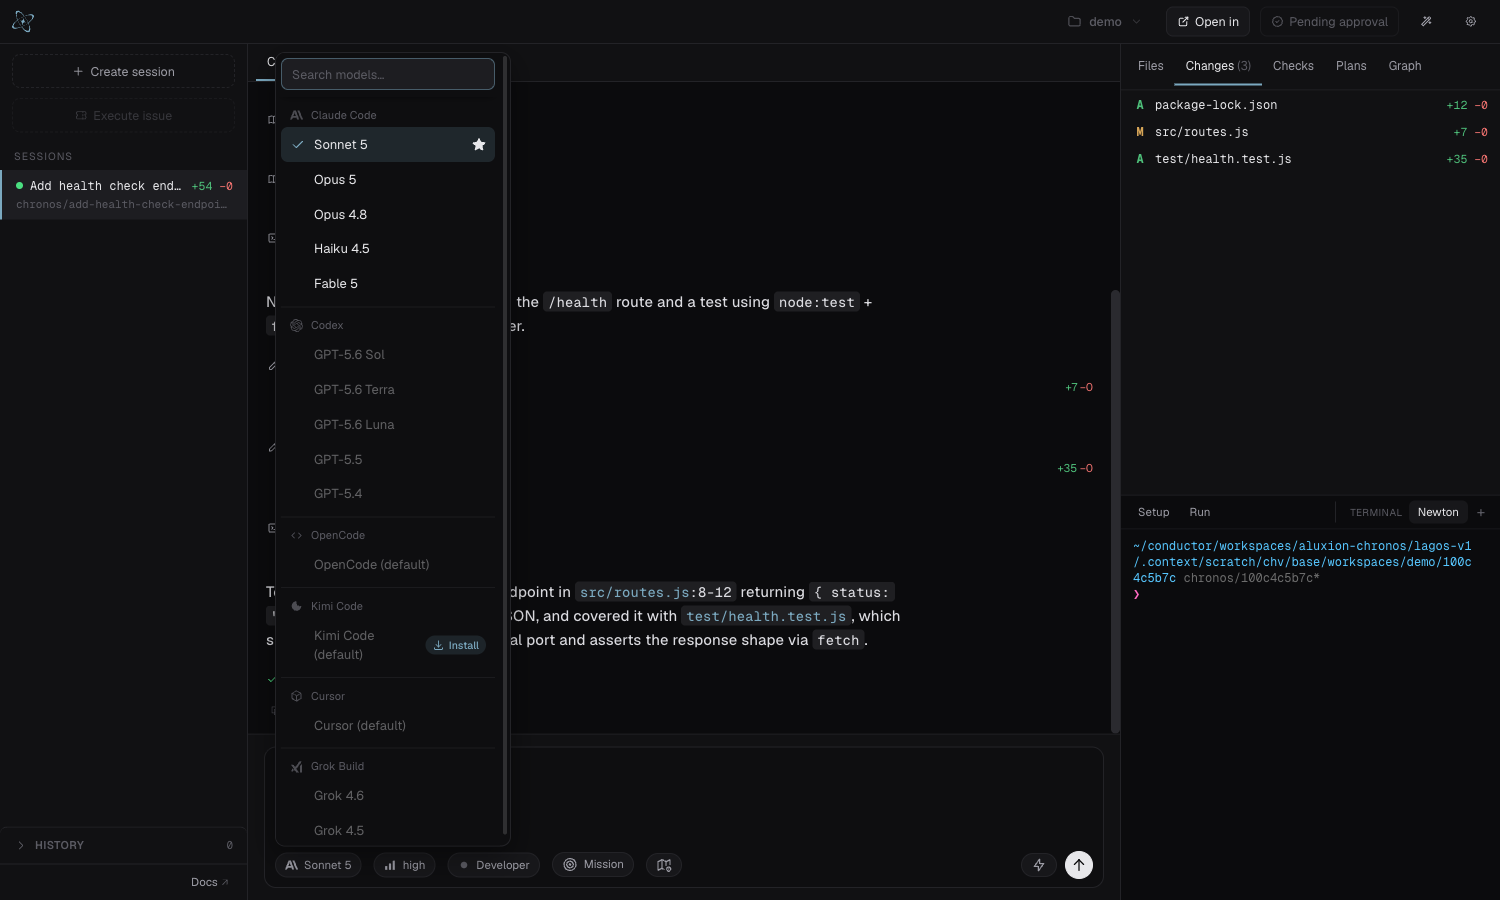Install Kimi Code
The image size is (1500, 900).
[456, 646]
